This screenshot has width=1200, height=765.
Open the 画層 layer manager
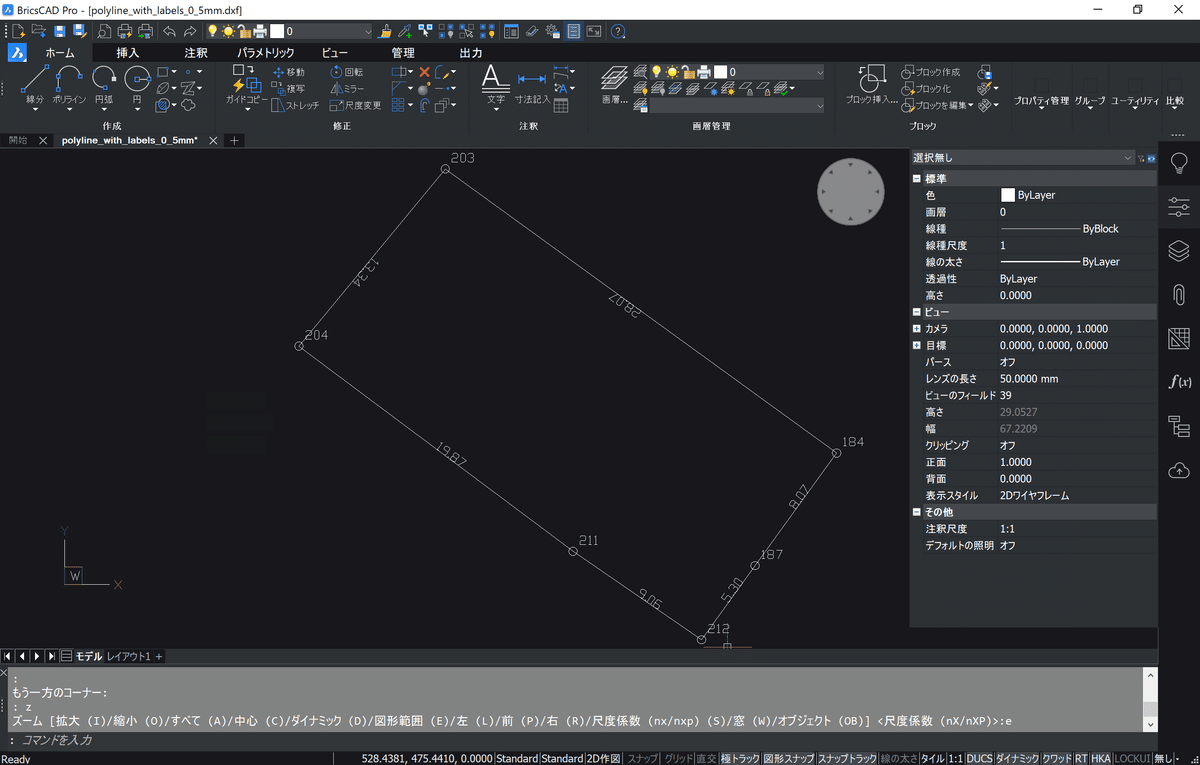[x=614, y=85]
